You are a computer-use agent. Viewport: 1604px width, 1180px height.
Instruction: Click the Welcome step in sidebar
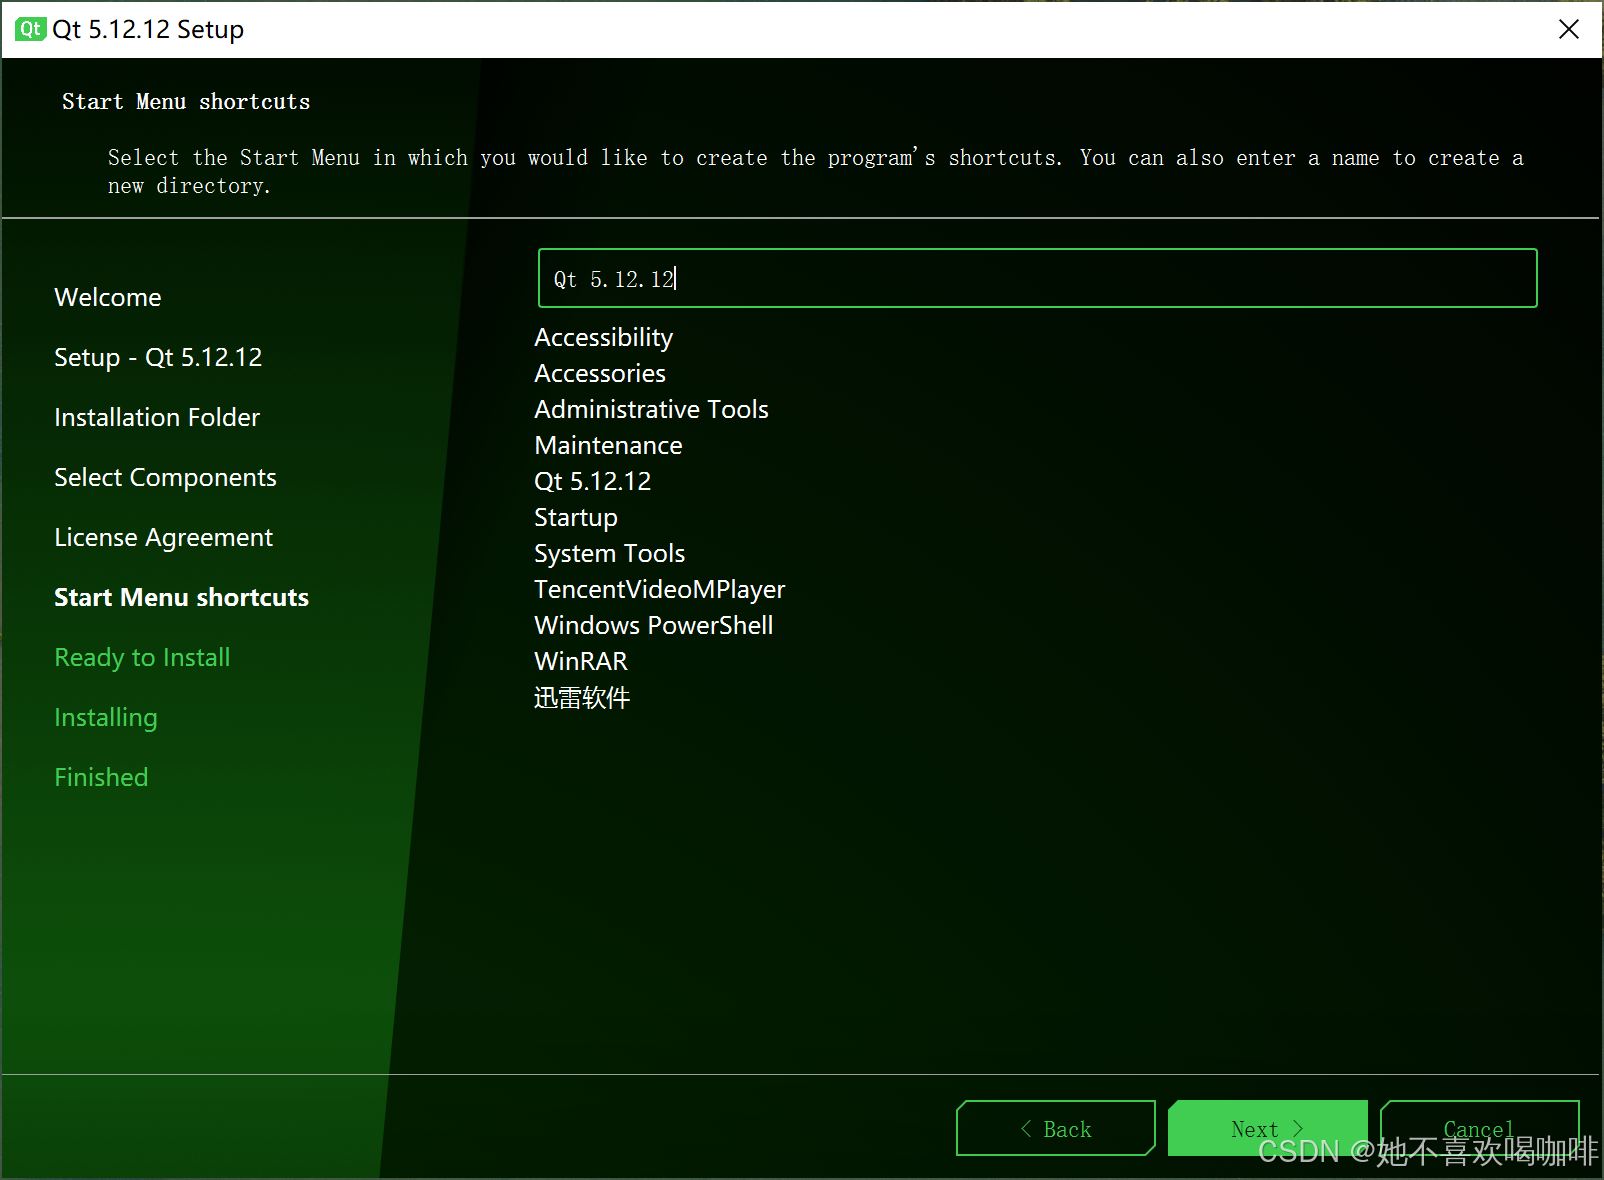pyautogui.click(x=108, y=297)
